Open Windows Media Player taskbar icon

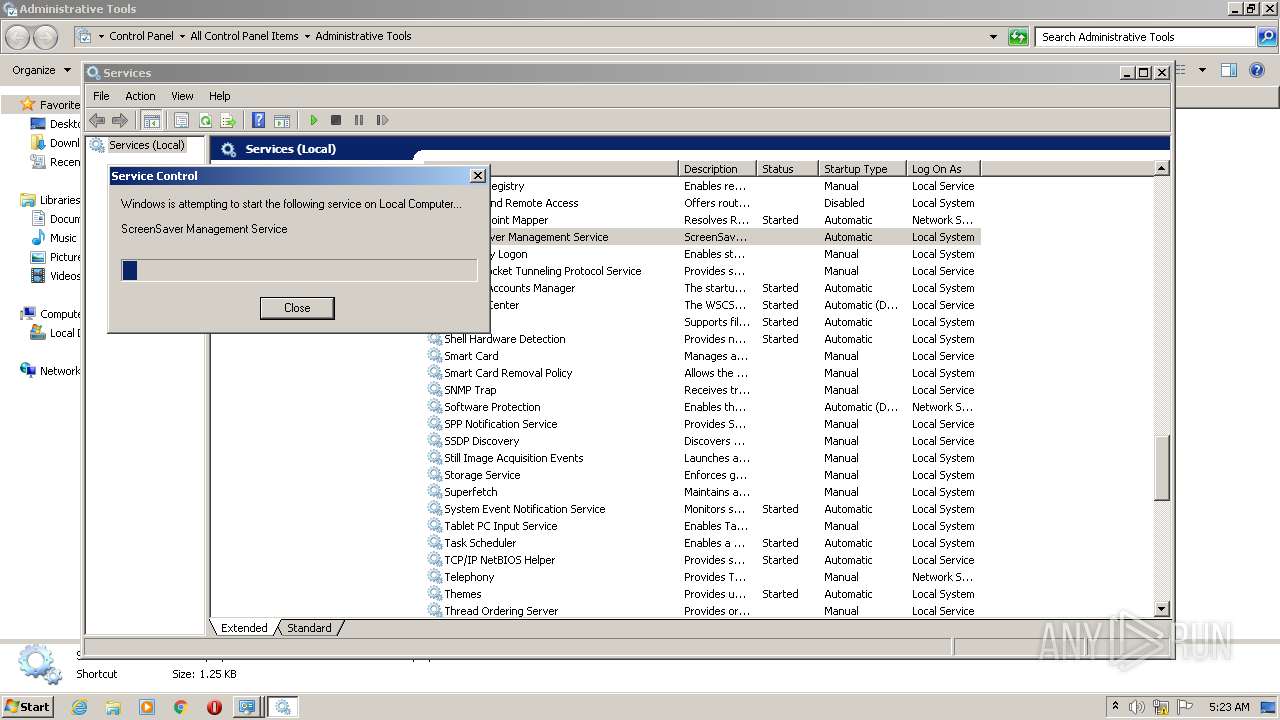147,707
